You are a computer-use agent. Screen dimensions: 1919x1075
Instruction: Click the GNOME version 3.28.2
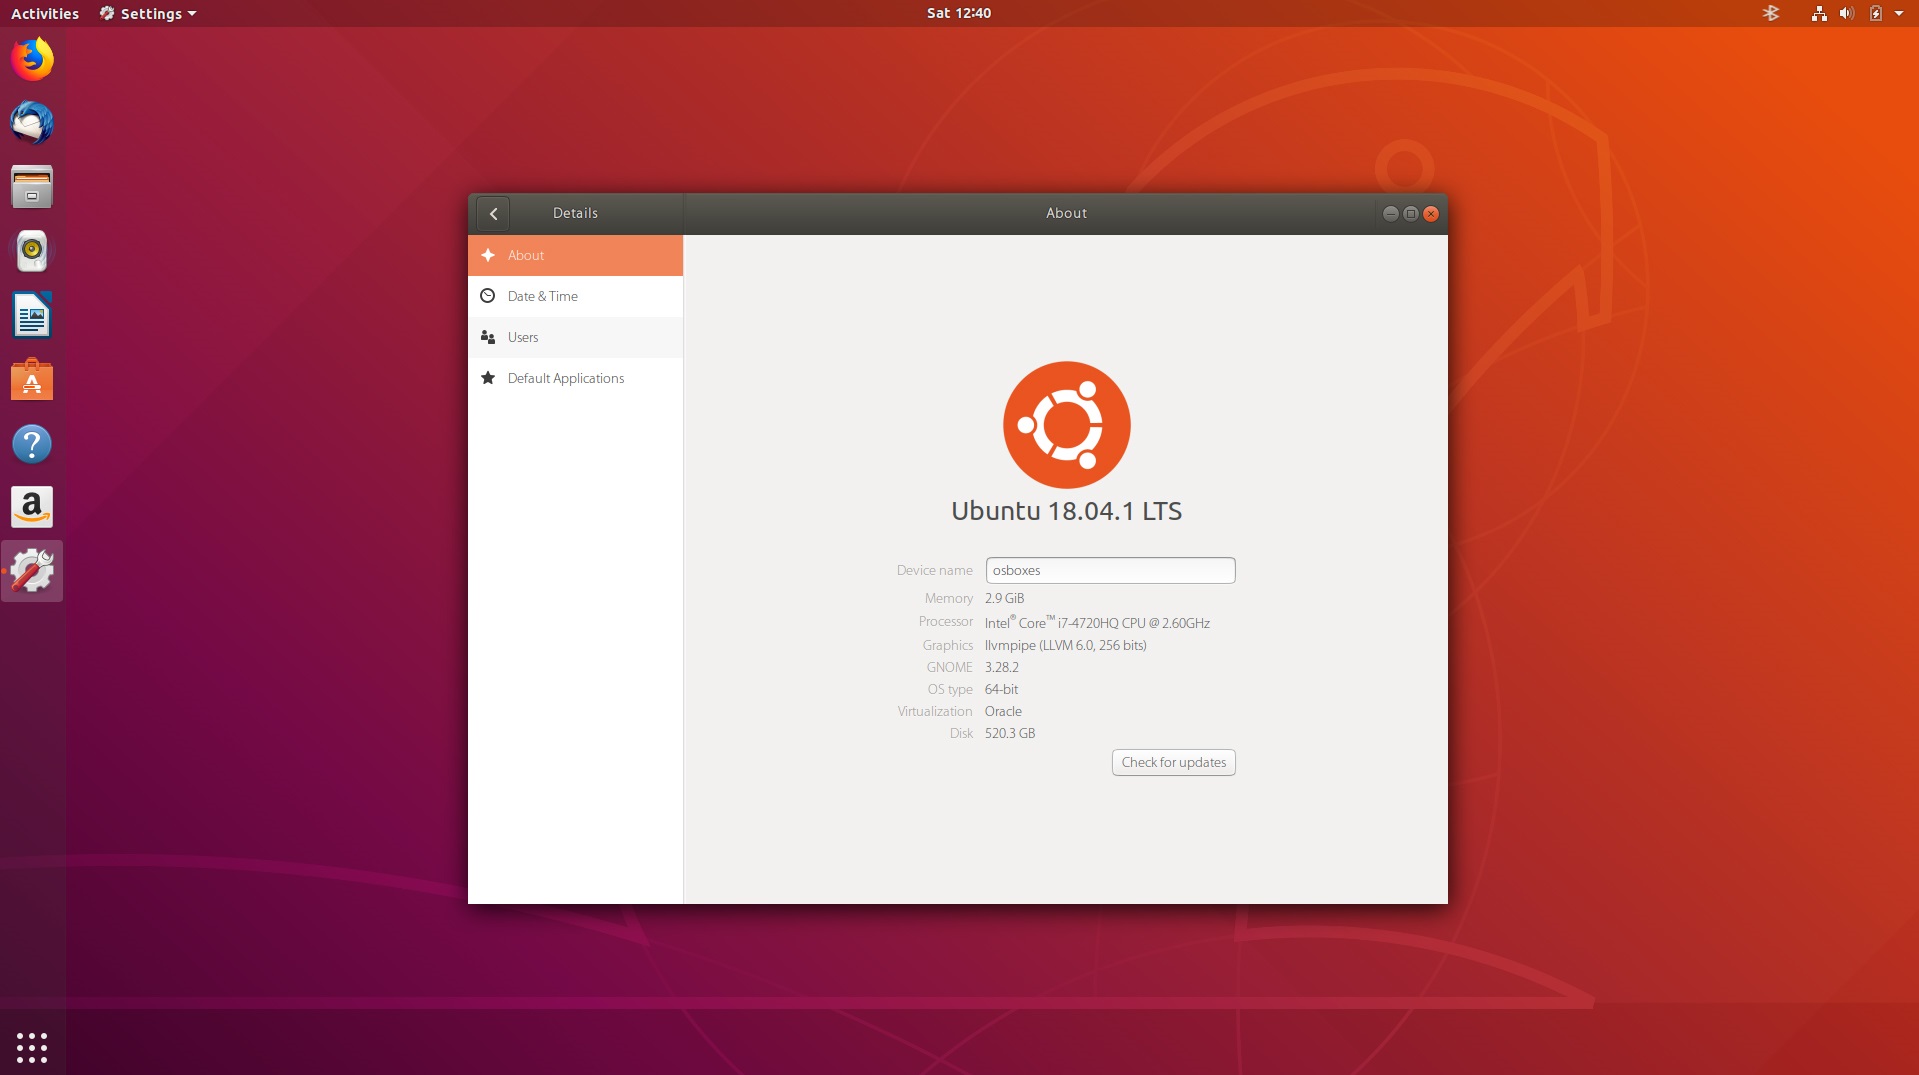(x=1002, y=667)
